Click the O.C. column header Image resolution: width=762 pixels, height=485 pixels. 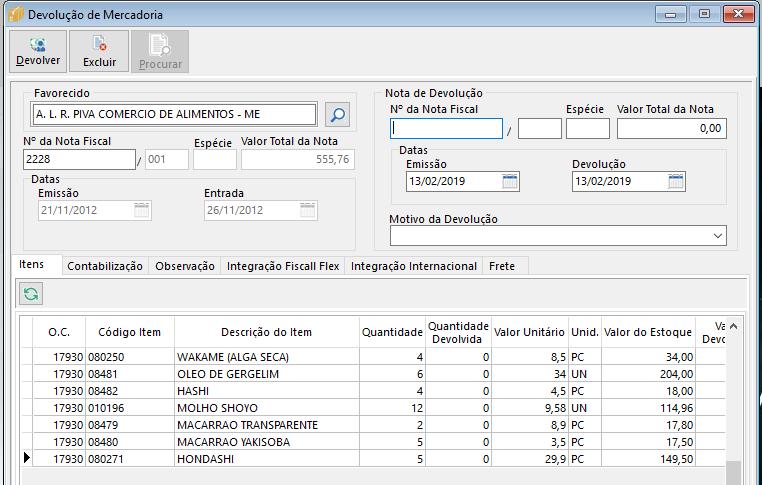(59, 332)
